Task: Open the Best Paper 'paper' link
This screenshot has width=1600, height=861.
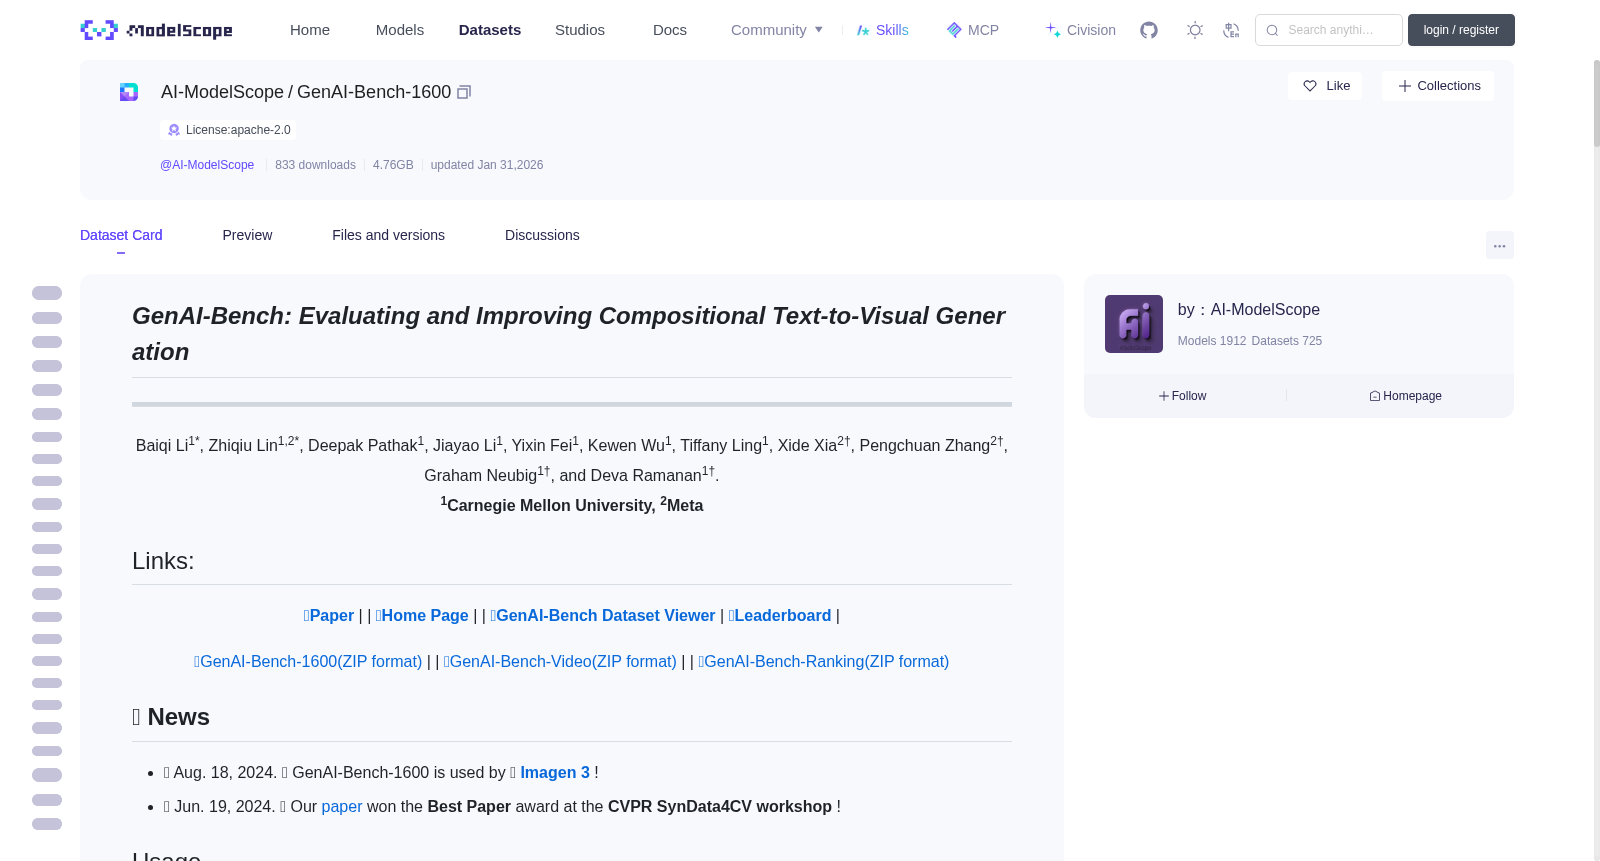Action: 342,807
